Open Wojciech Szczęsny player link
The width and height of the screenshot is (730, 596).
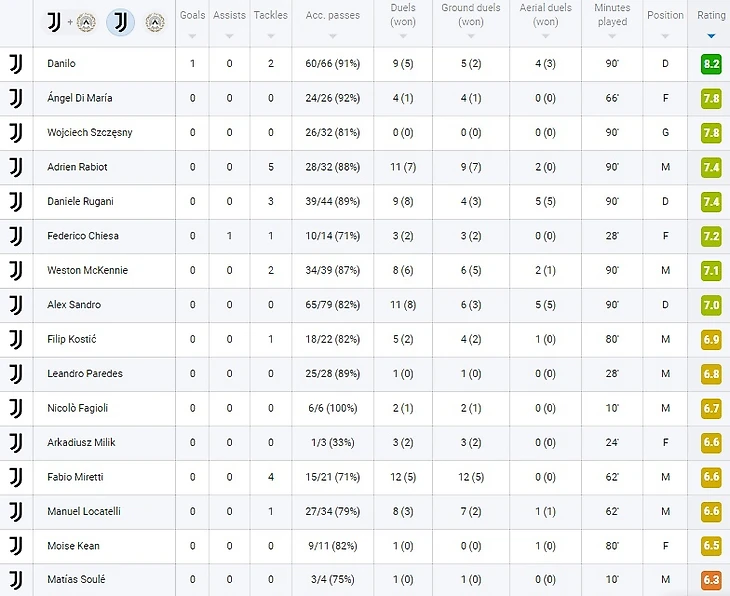tap(89, 133)
